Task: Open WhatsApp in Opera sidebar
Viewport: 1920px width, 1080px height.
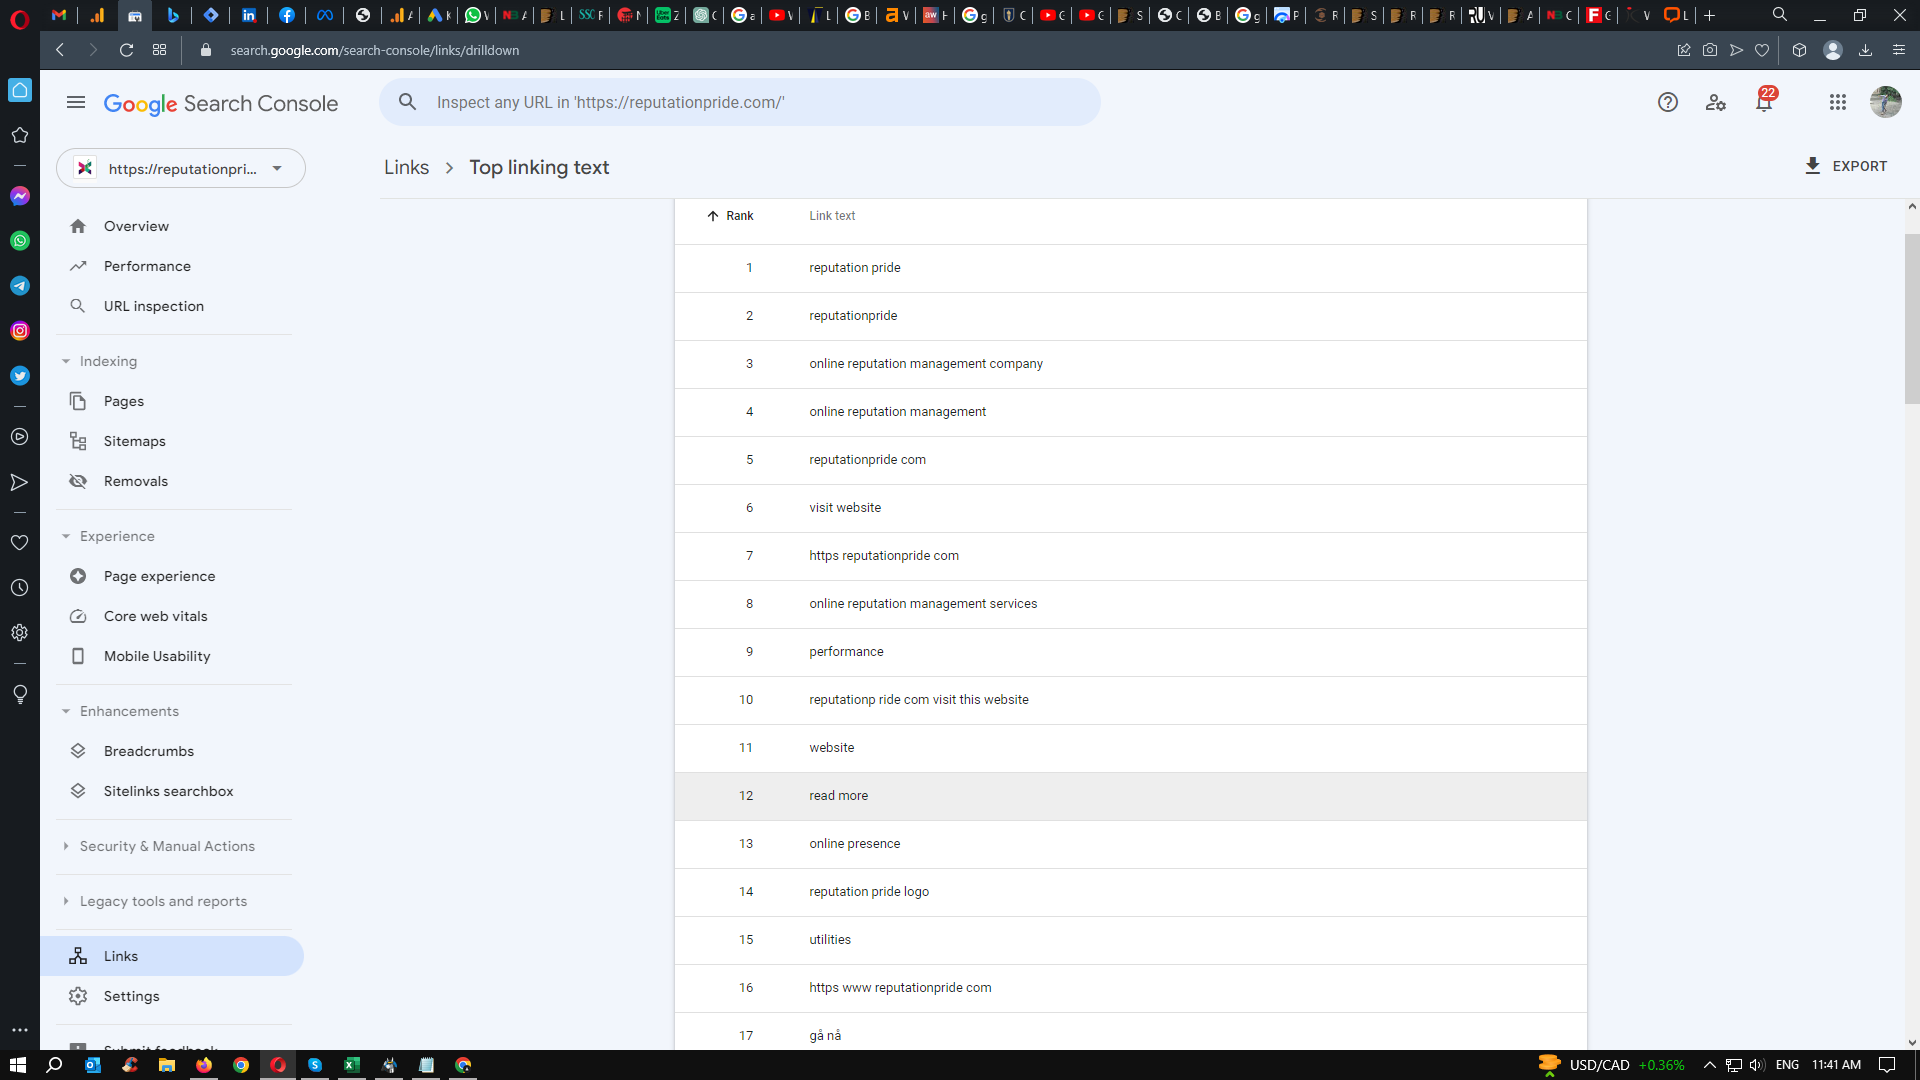Action: pos(20,241)
